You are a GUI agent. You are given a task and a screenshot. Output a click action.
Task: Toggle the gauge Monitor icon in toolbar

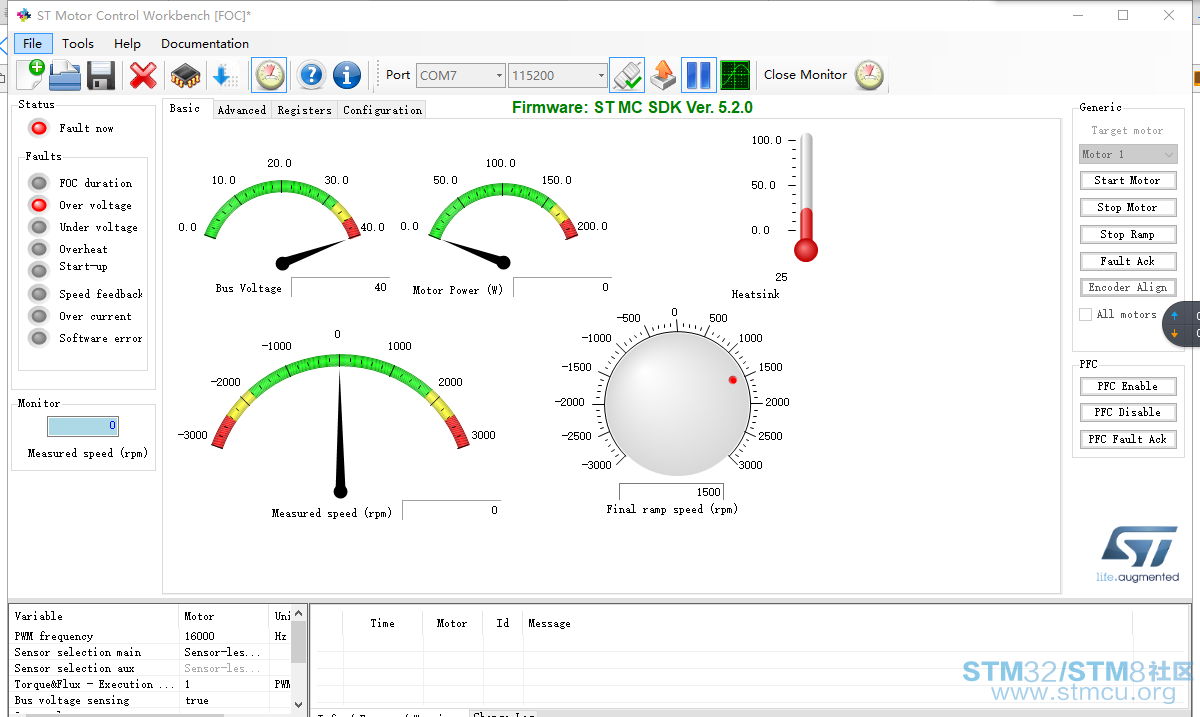pos(269,75)
